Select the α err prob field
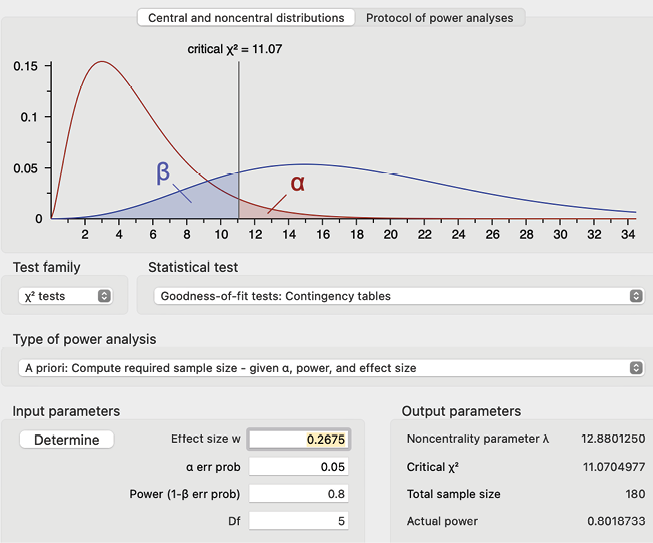Screen dimensions: 653x543 point(300,467)
